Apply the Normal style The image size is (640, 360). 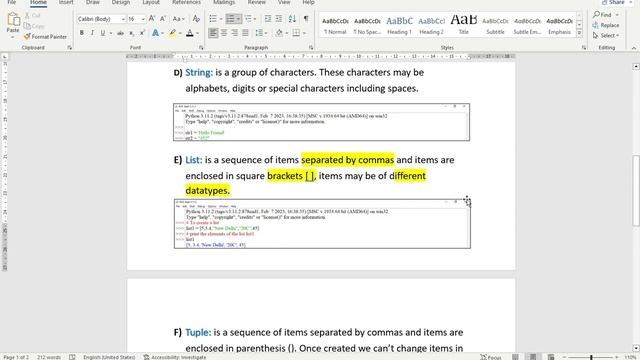[335, 25]
